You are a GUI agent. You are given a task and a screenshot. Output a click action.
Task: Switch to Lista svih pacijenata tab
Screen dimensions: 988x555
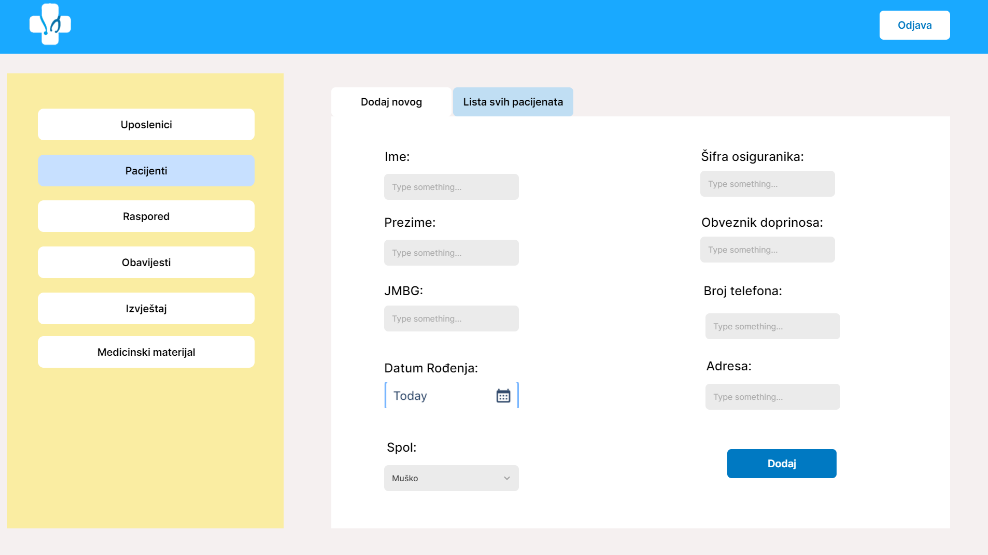[x=512, y=102]
